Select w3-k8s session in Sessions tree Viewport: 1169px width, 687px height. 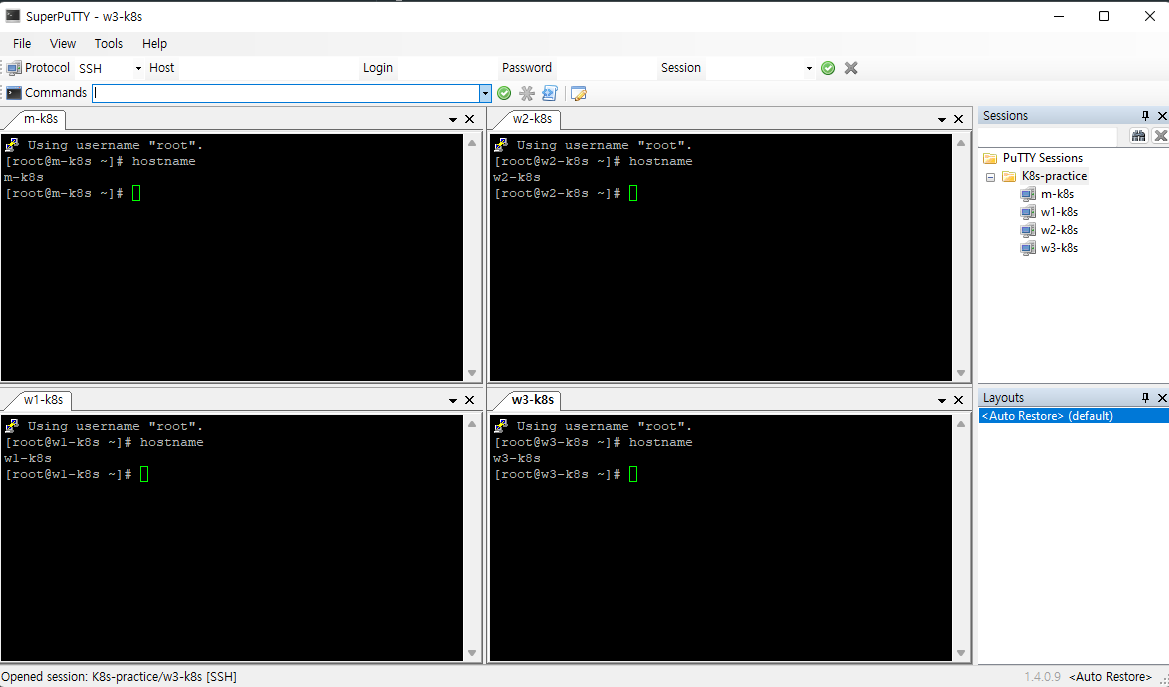1059,248
